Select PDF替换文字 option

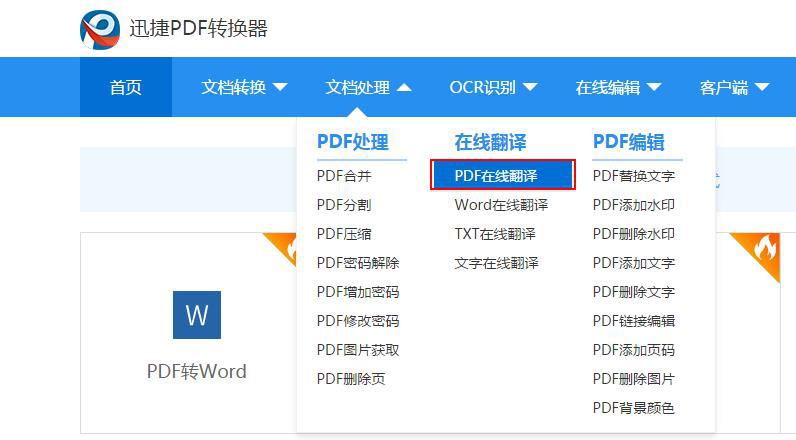click(634, 176)
